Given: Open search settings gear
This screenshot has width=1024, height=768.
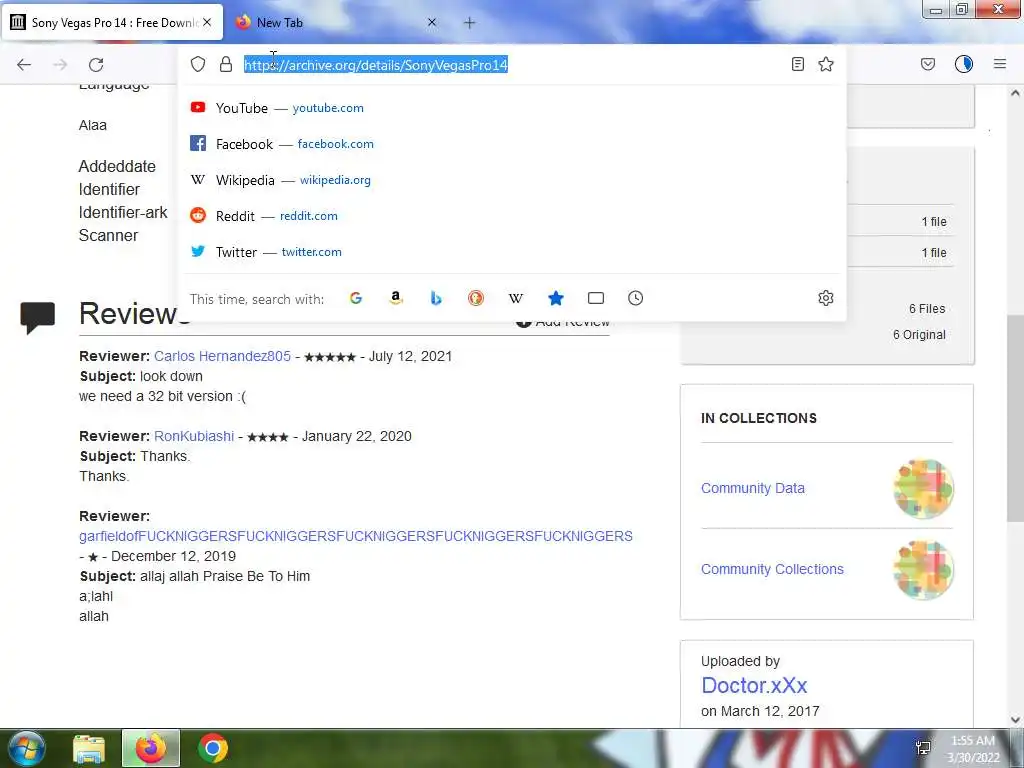Looking at the screenshot, I should tap(826, 298).
